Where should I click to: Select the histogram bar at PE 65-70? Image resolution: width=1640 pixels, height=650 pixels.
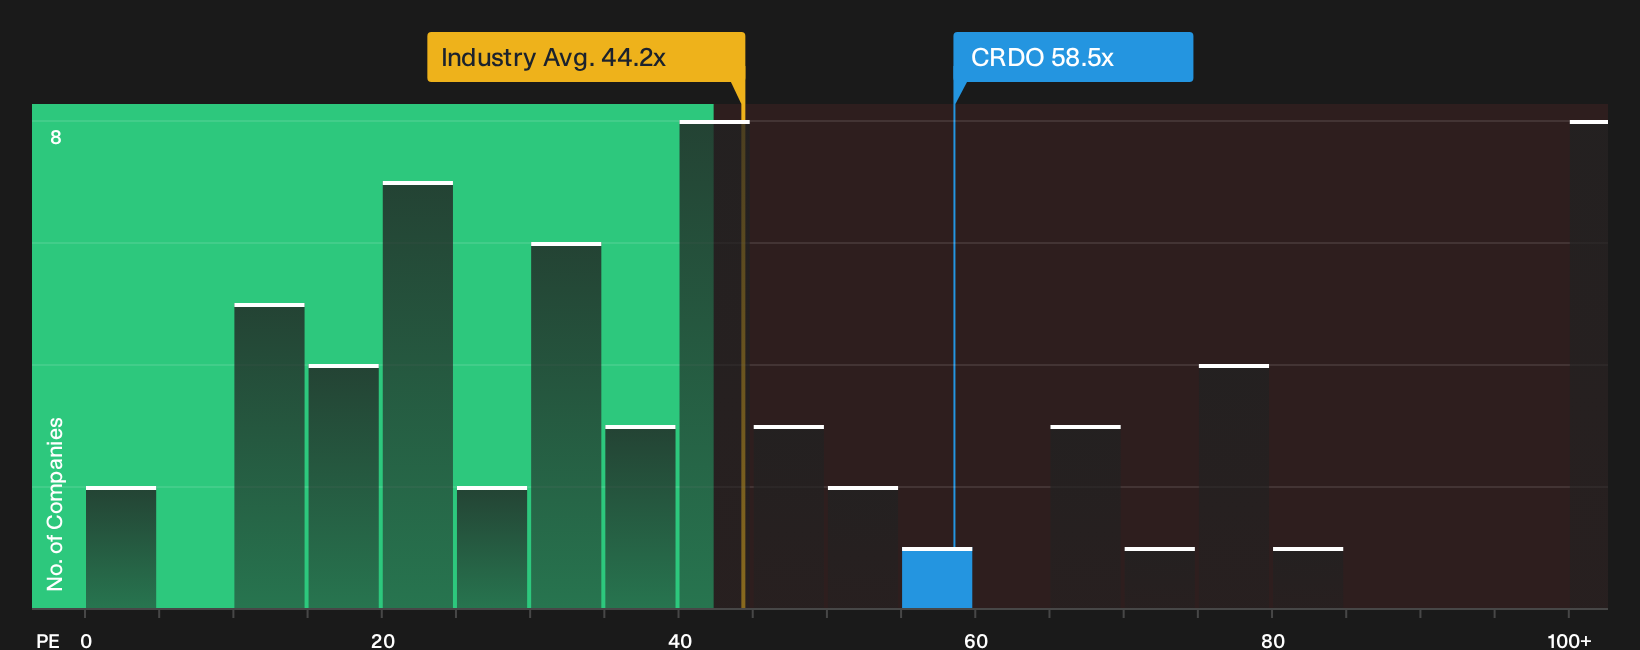pyautogui.click(x=1085, y=517)
